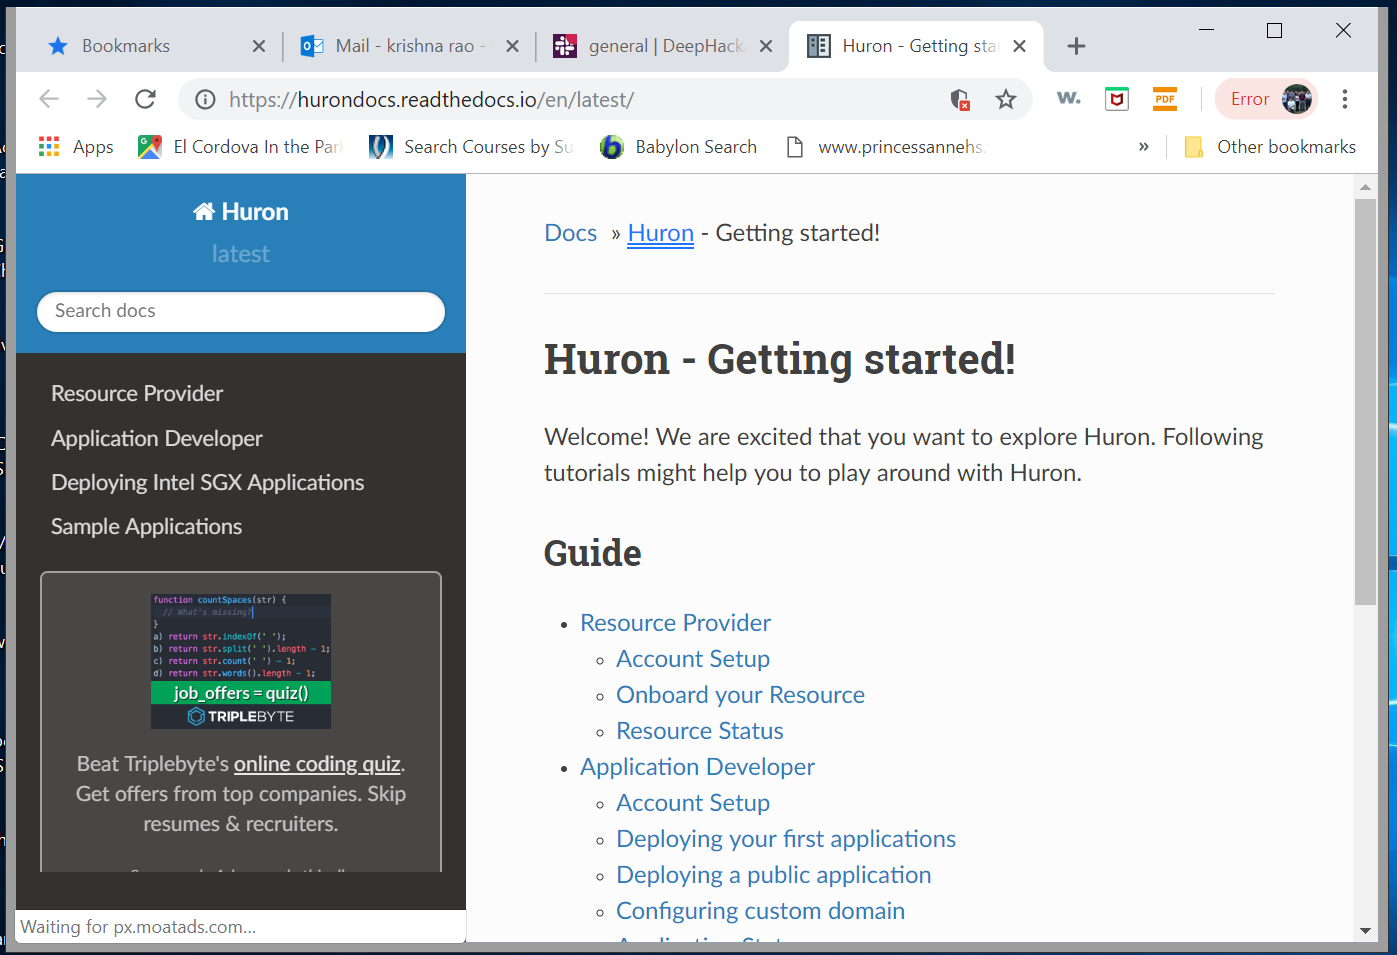Open El Cordova In the Park bookmark
This screenshot has height=955, width=1397.
[x=241, y=147]
